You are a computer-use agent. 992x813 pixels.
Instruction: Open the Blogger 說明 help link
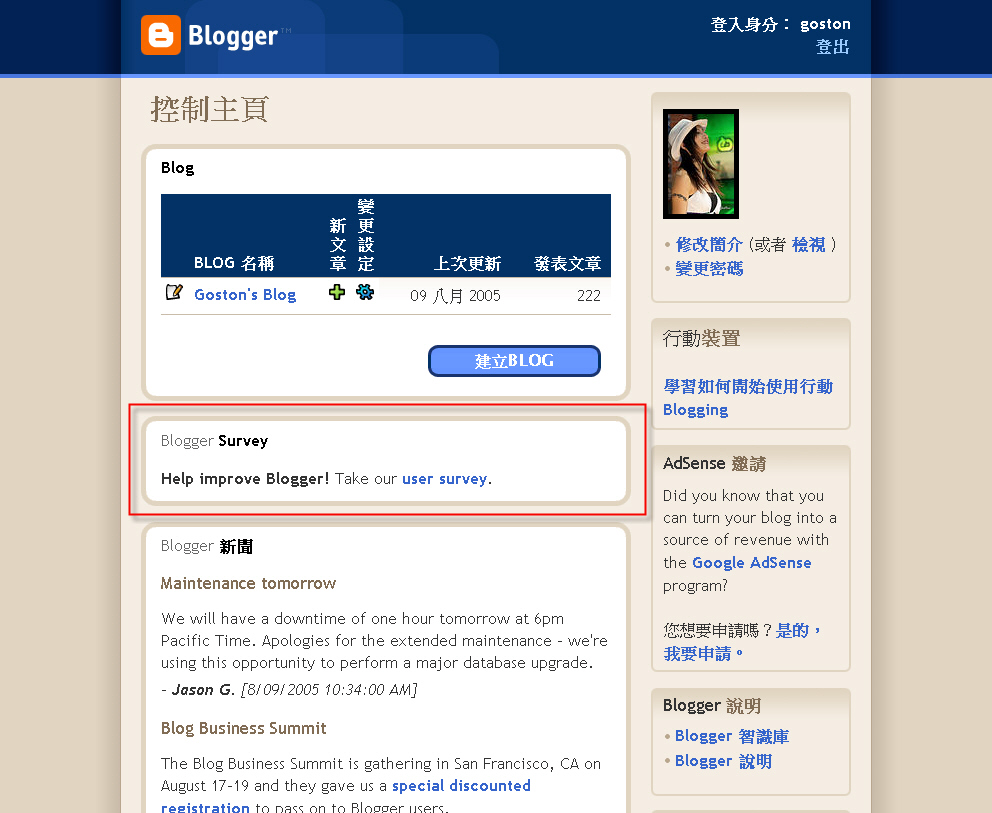[723, 761]
